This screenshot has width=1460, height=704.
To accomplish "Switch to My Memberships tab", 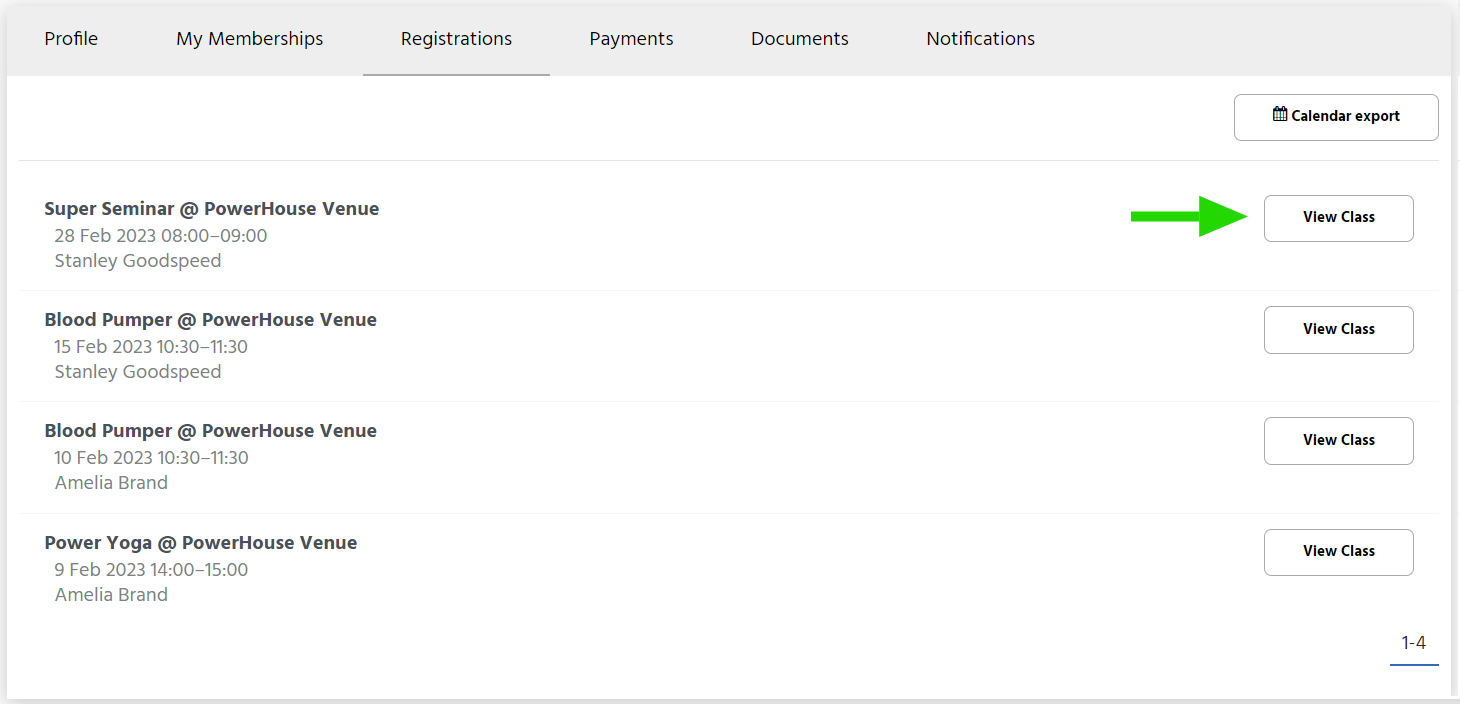I will click(x=250, y=39).
